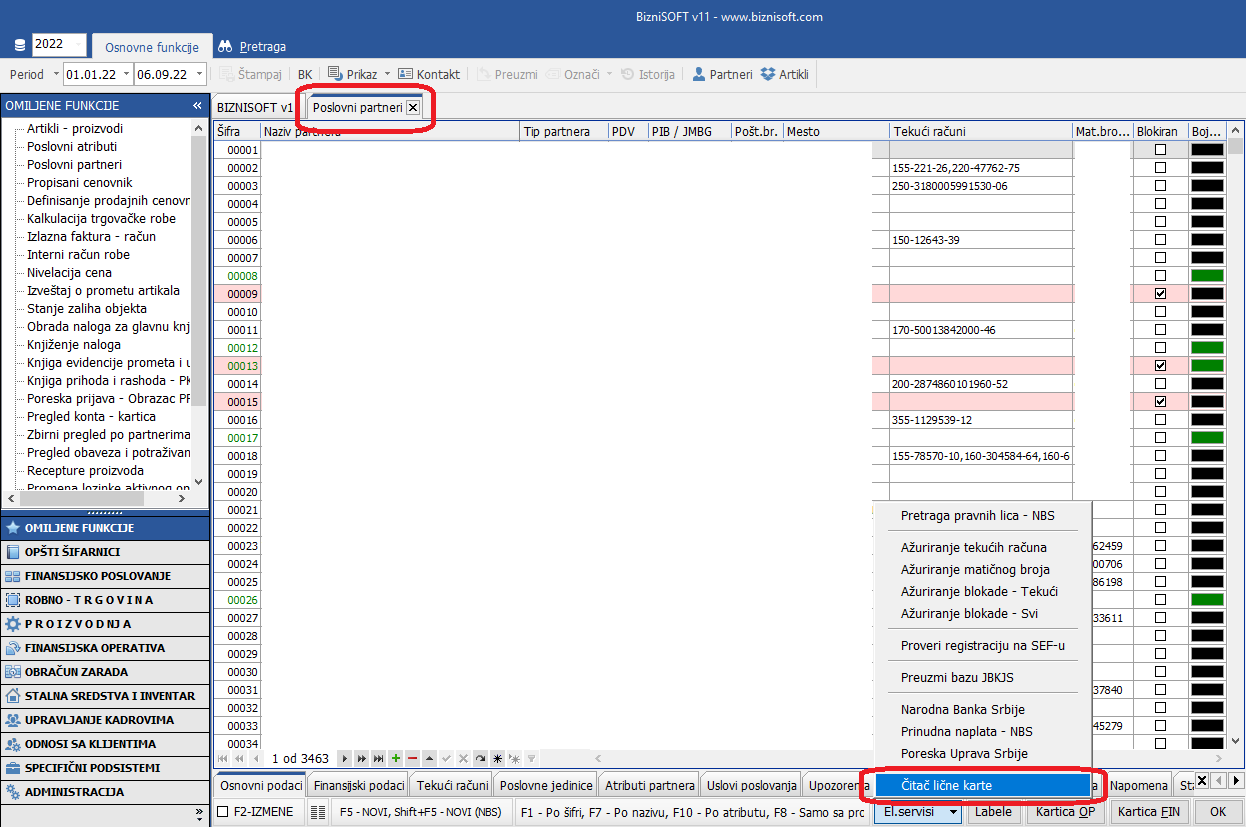This screenshot has height=827, width=1246.
Task: Expand the Prikaz dropdown menu
Action: coord(386,74)
